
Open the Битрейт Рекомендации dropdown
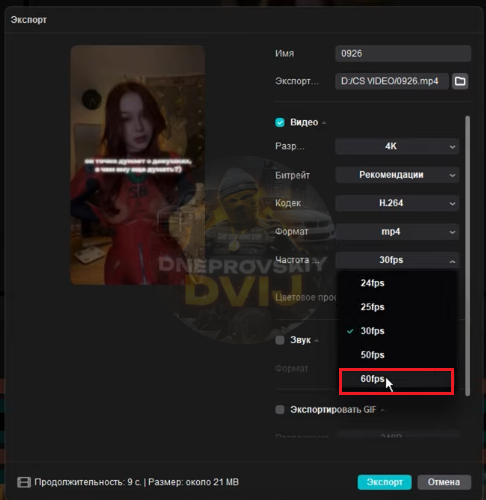(397, 175)
